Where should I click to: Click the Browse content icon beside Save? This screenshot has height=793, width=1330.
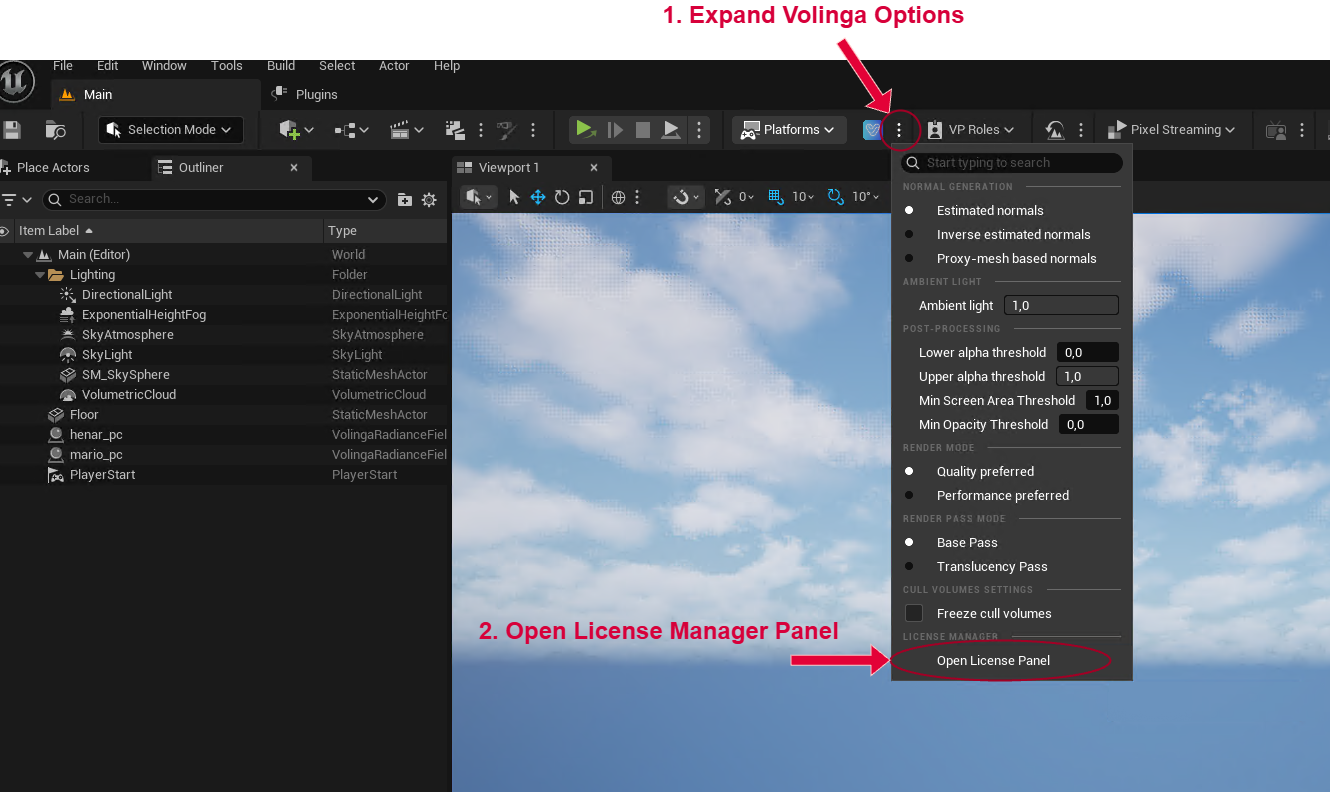[56, 130]
